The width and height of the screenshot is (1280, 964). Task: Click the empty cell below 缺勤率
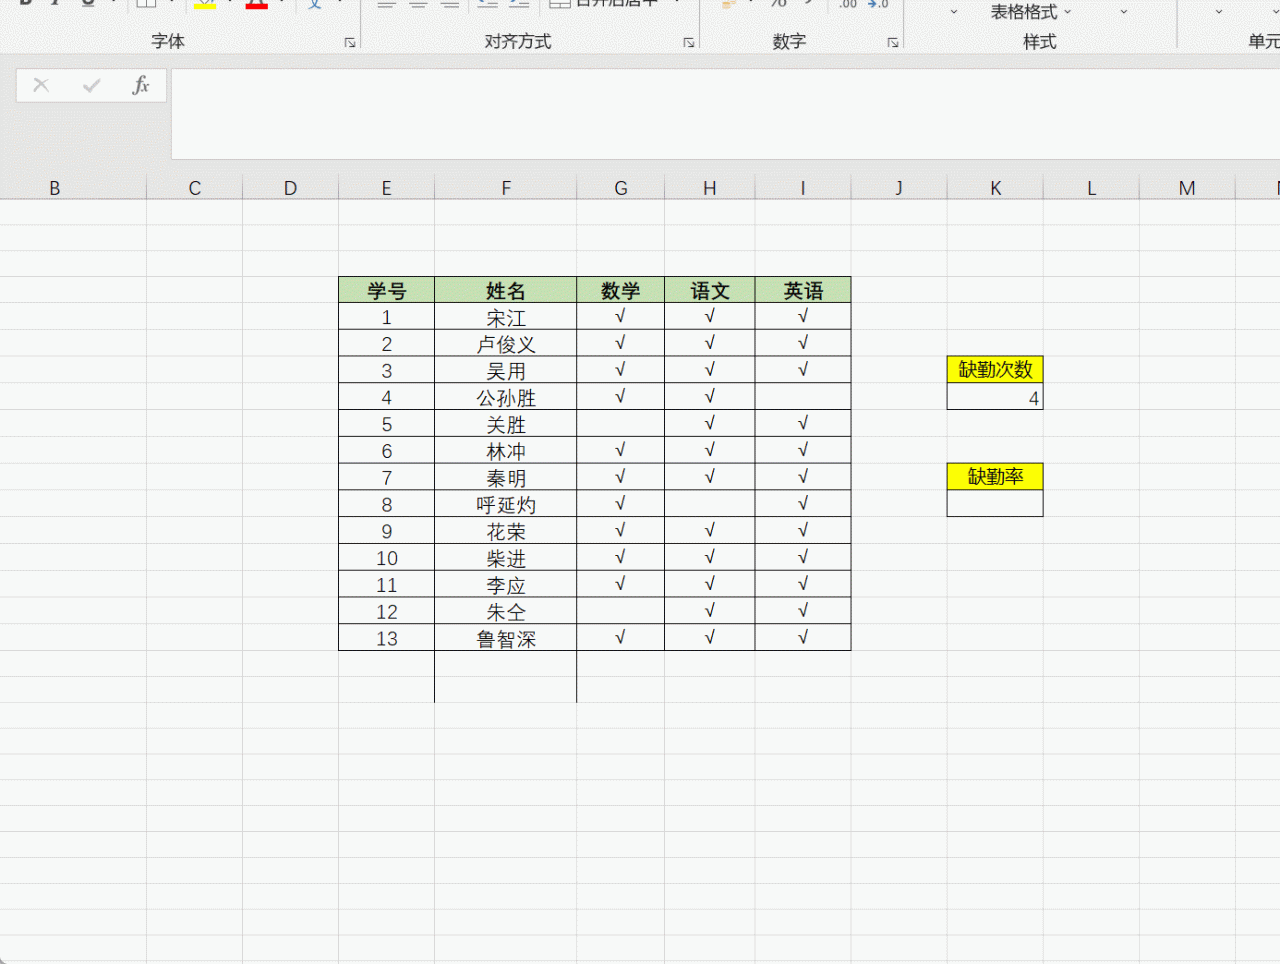[995, 503]
